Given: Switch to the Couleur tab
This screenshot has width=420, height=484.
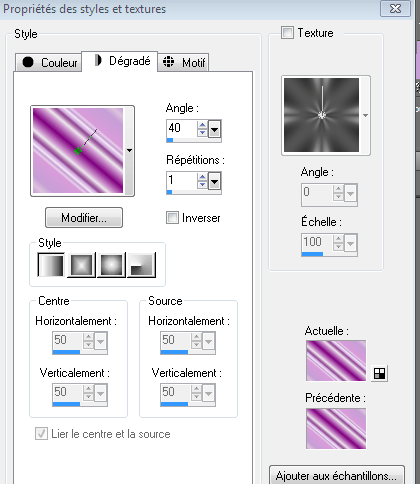Looking at the screenshot, I should (49, 62).
